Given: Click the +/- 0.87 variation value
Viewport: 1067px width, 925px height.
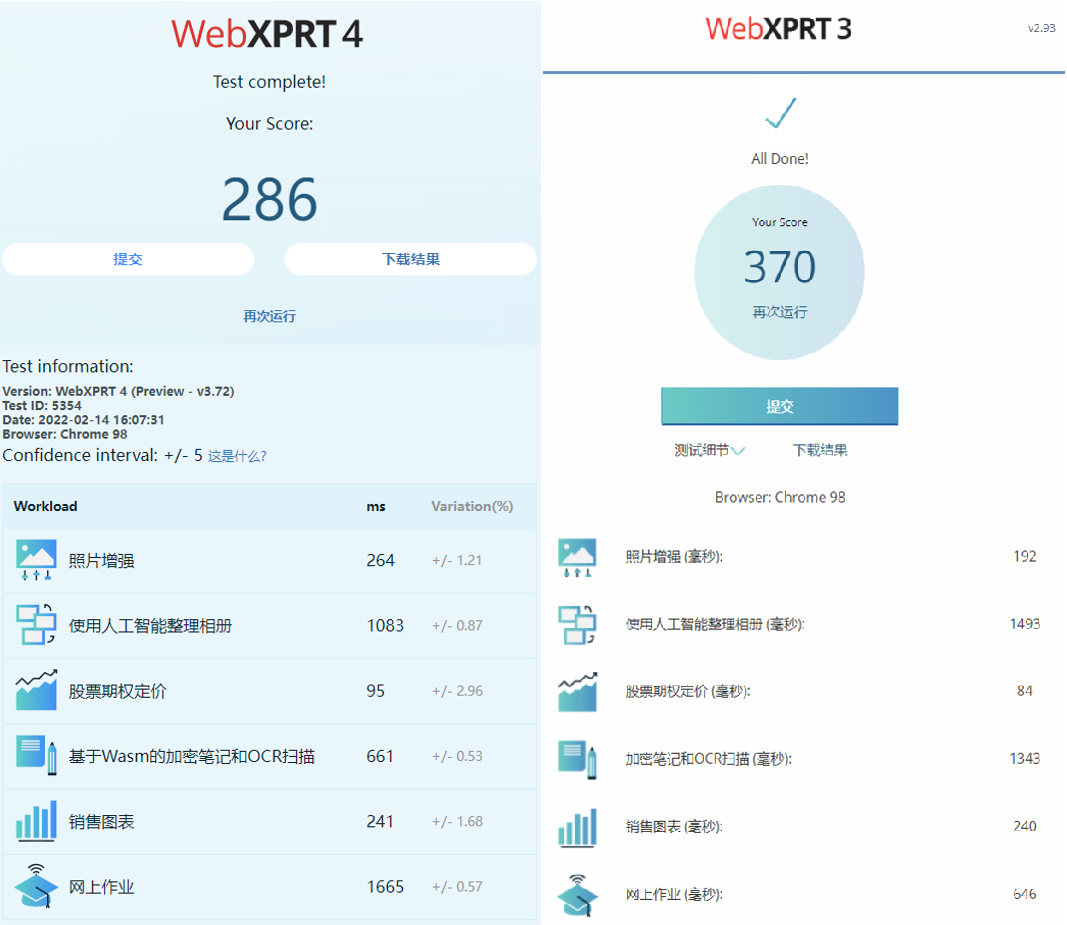Looking at the screenshot, I should [457, 626].
